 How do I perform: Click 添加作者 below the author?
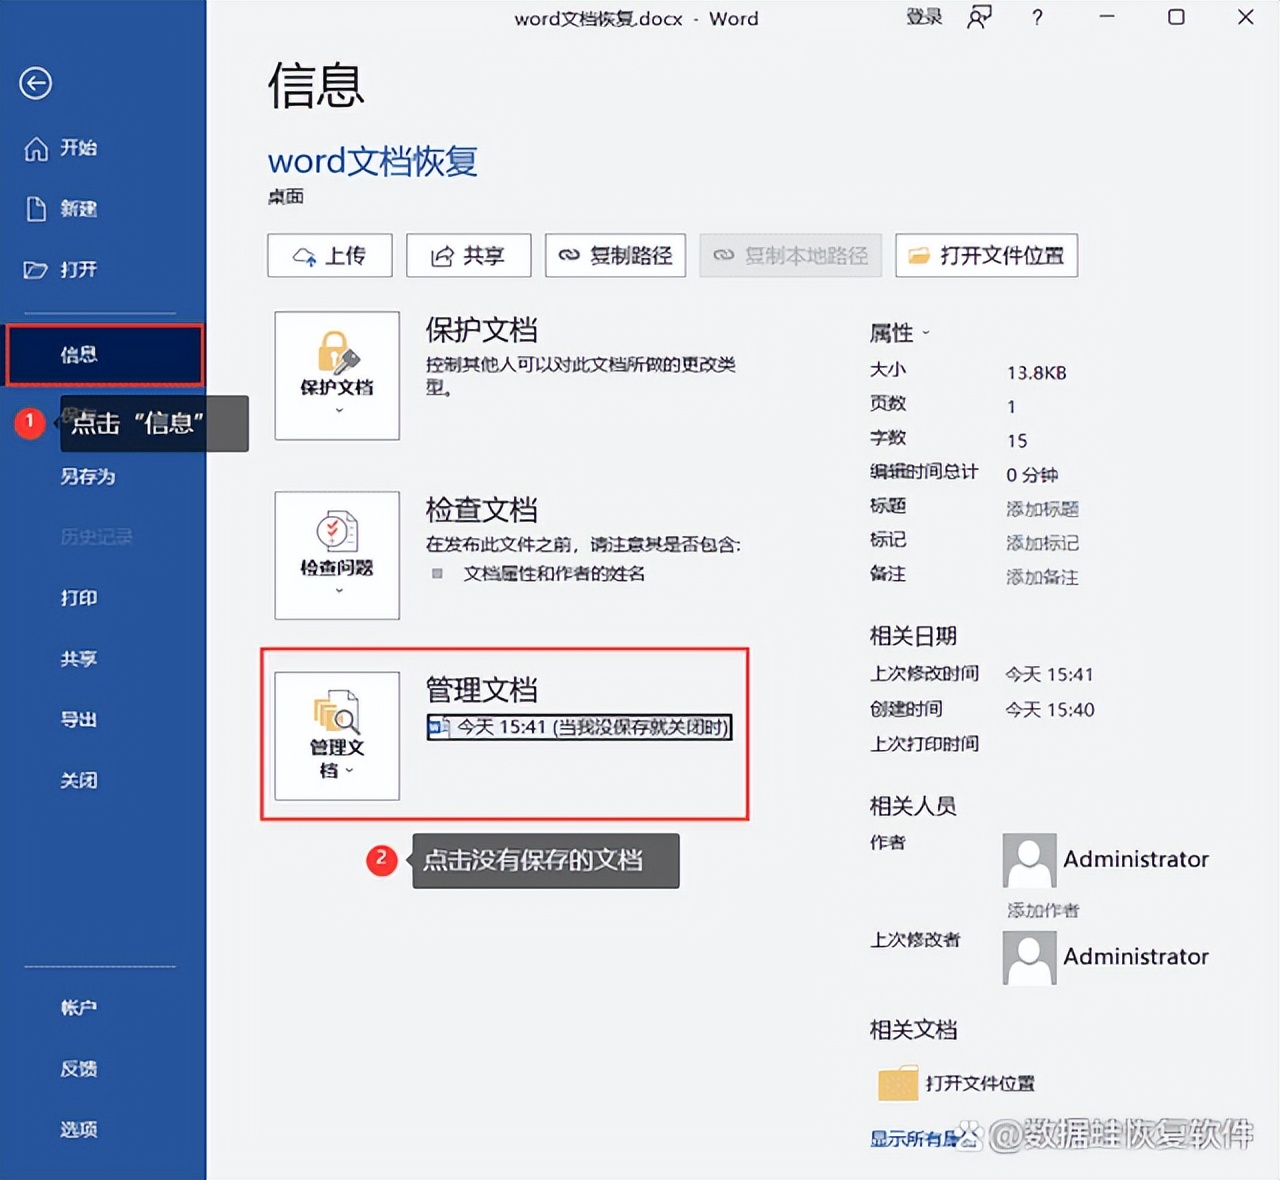1042,910
